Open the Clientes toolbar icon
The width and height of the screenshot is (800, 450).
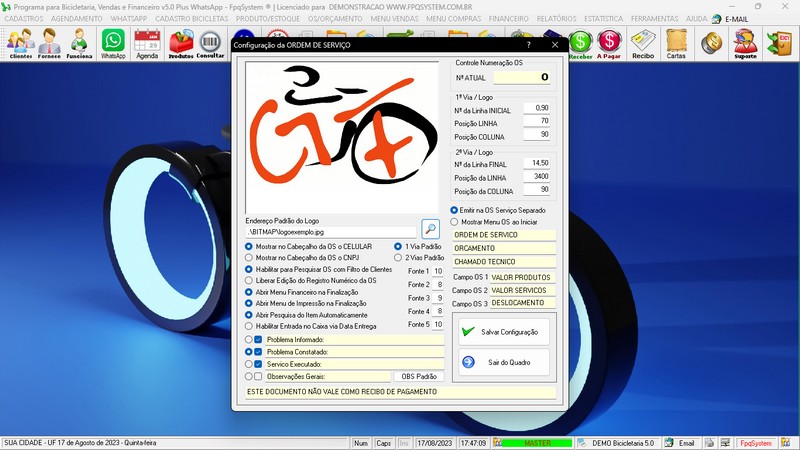pyautogui.click(x=20, y=43)
